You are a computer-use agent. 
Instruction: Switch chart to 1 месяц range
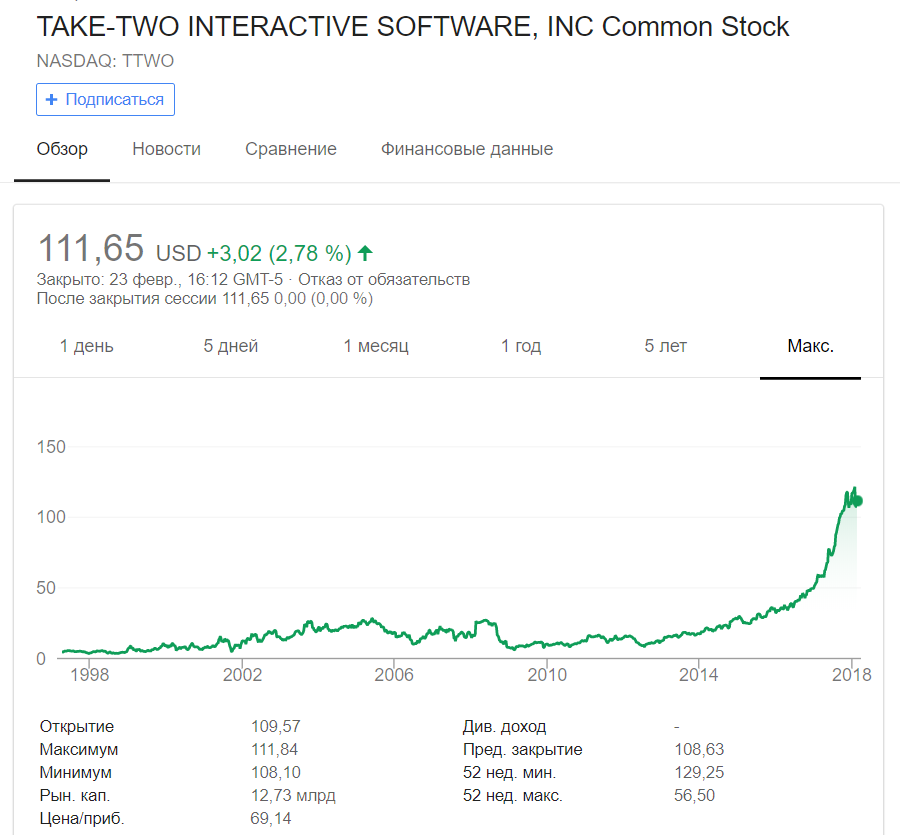[x=376, y=346]
